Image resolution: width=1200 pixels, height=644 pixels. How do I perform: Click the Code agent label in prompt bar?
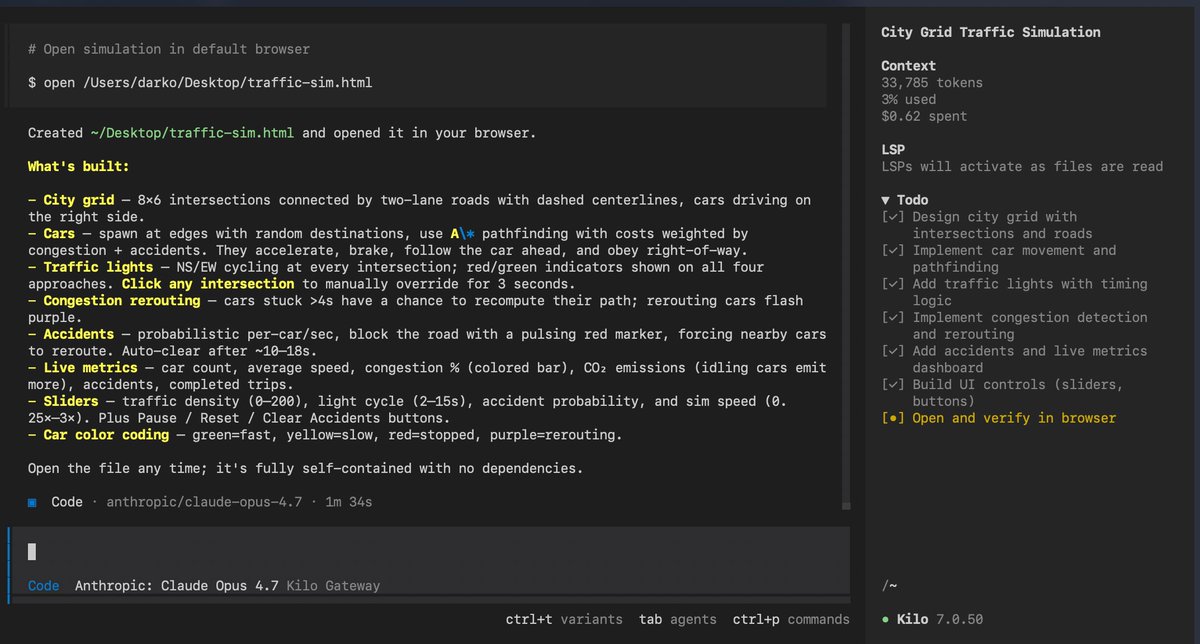coord(43,585)
